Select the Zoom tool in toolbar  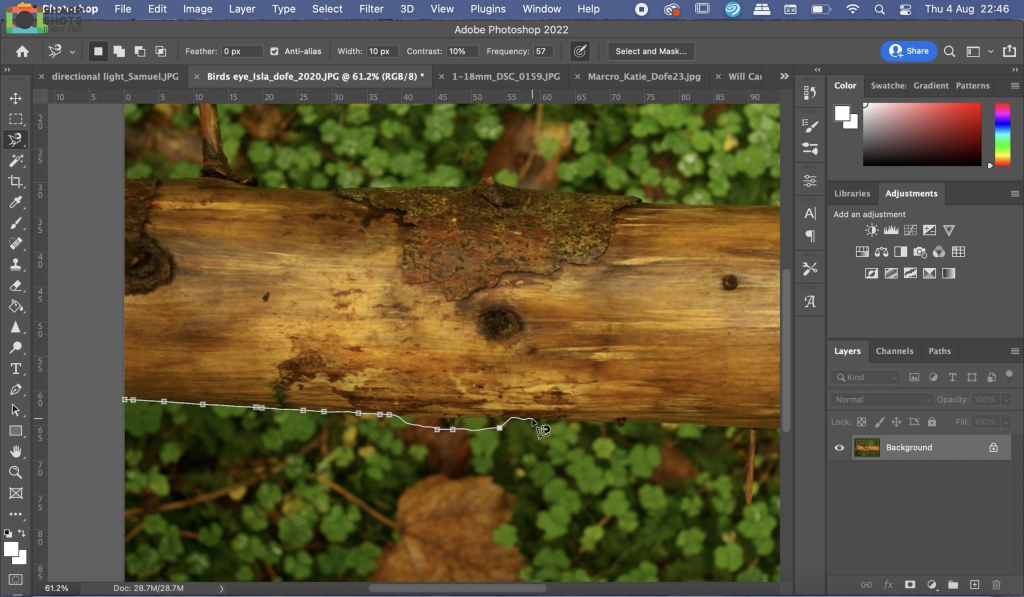[16, 472]
